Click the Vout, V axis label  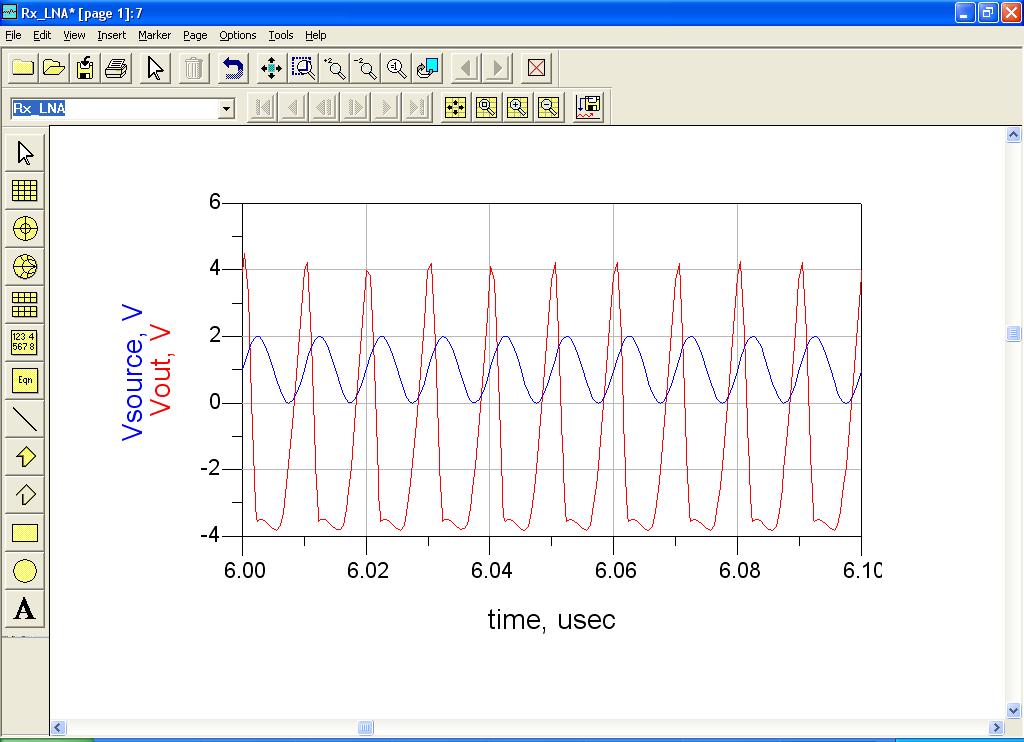pos(160,369)
